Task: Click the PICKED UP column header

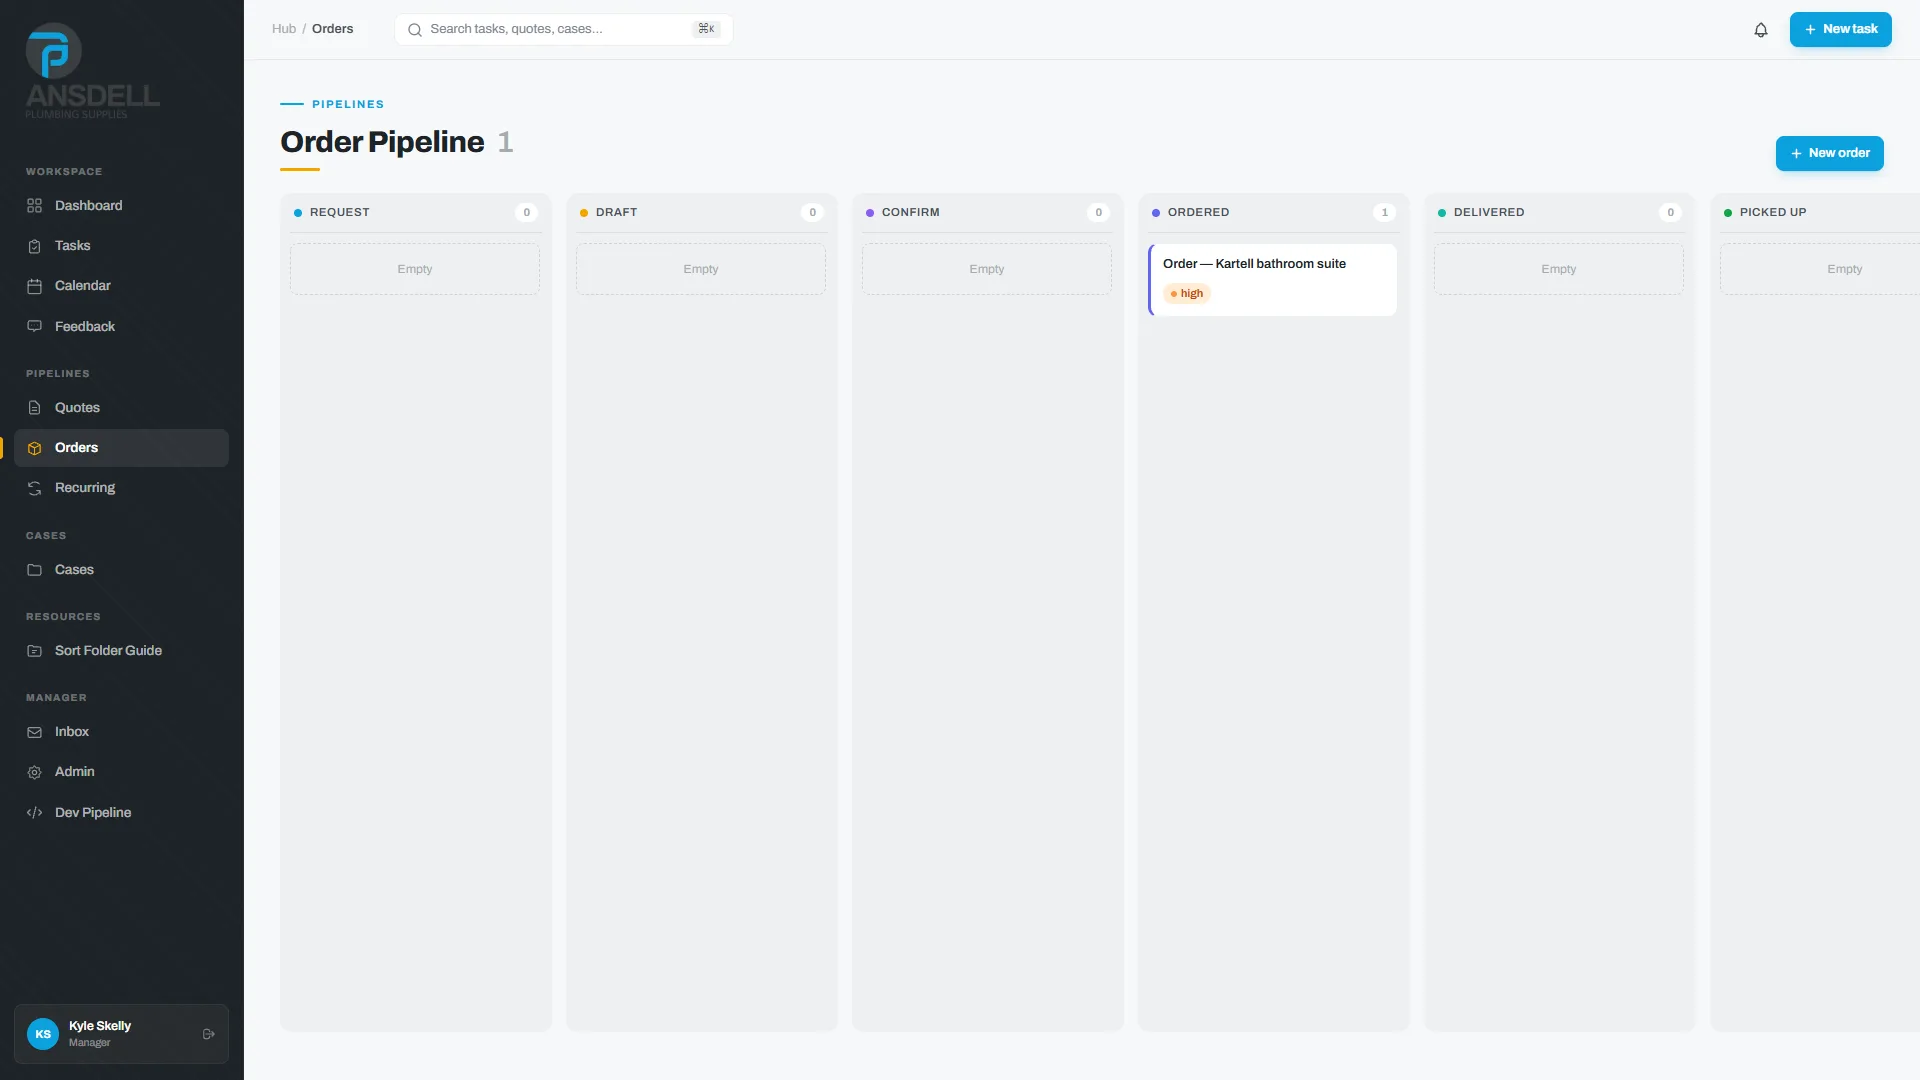Action: click(1773, 212)
